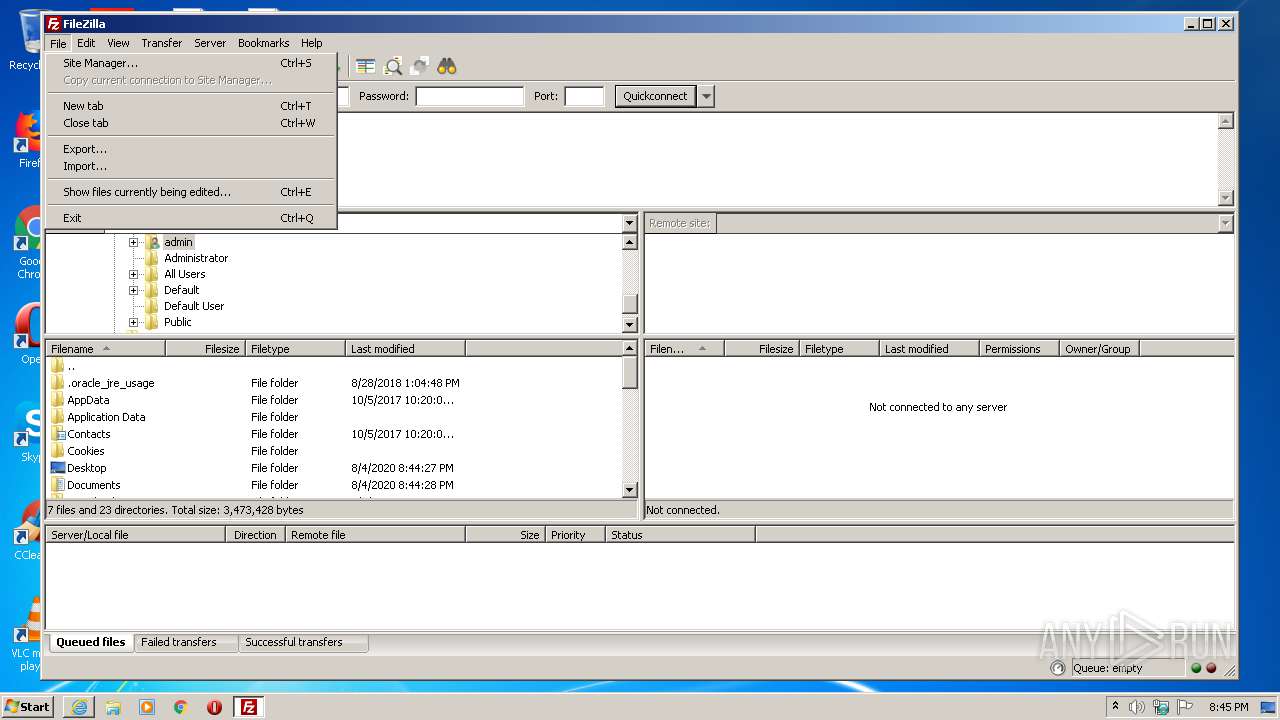Image resolution: width=1280 pixels, height=720 pixels.
Task: Click message log scrollbar up arrow
Action: [1226, 121]
